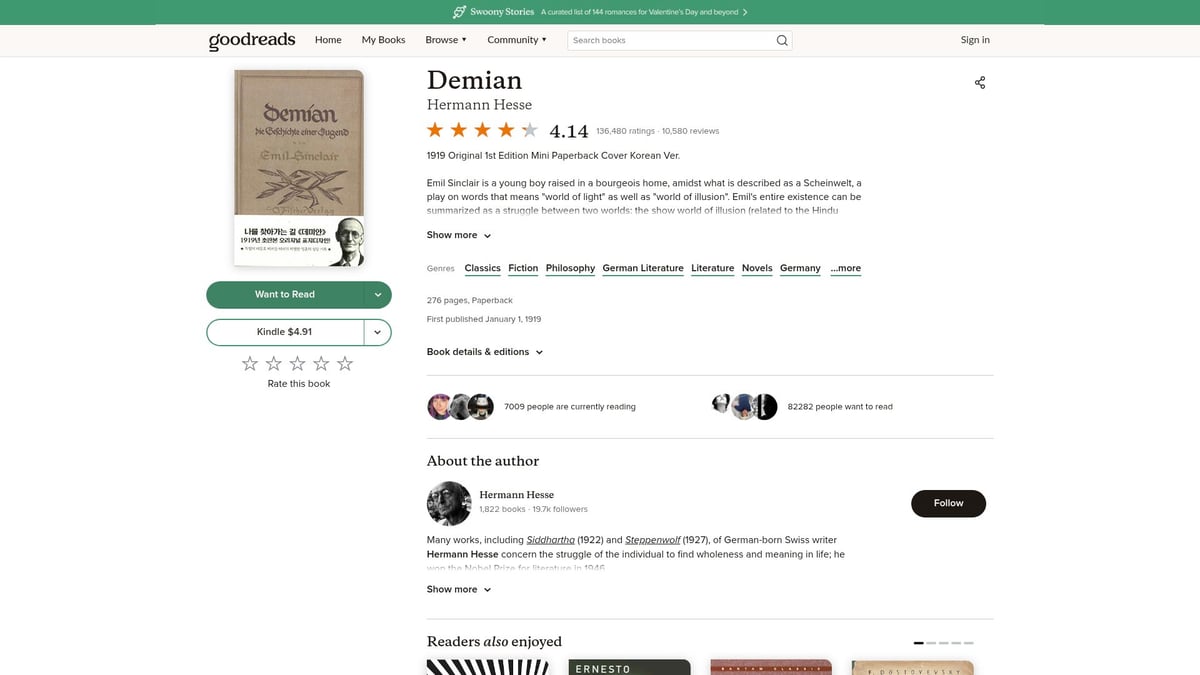Open the German Literature genre link
The image size is (1200, 675).
643,268
